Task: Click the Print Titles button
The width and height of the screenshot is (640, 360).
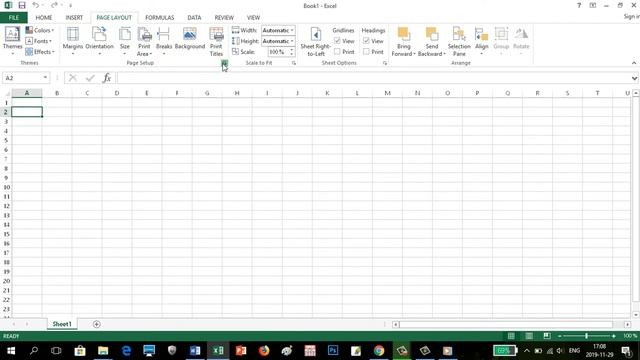Action: coord(216,41)
